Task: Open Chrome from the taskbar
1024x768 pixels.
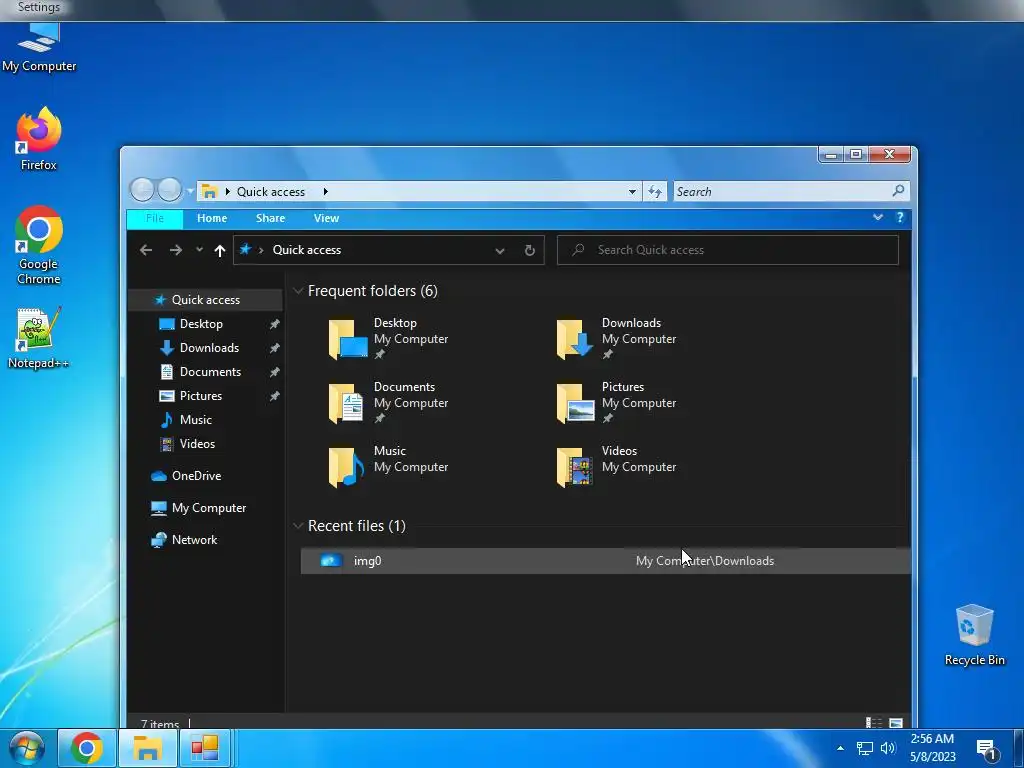Action: point(87,748)
